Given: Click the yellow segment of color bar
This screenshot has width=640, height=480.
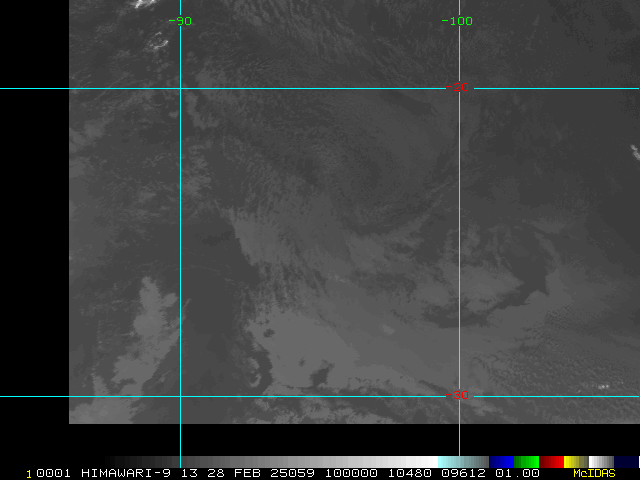Looking at the screenshot, I should pos(576,462).
